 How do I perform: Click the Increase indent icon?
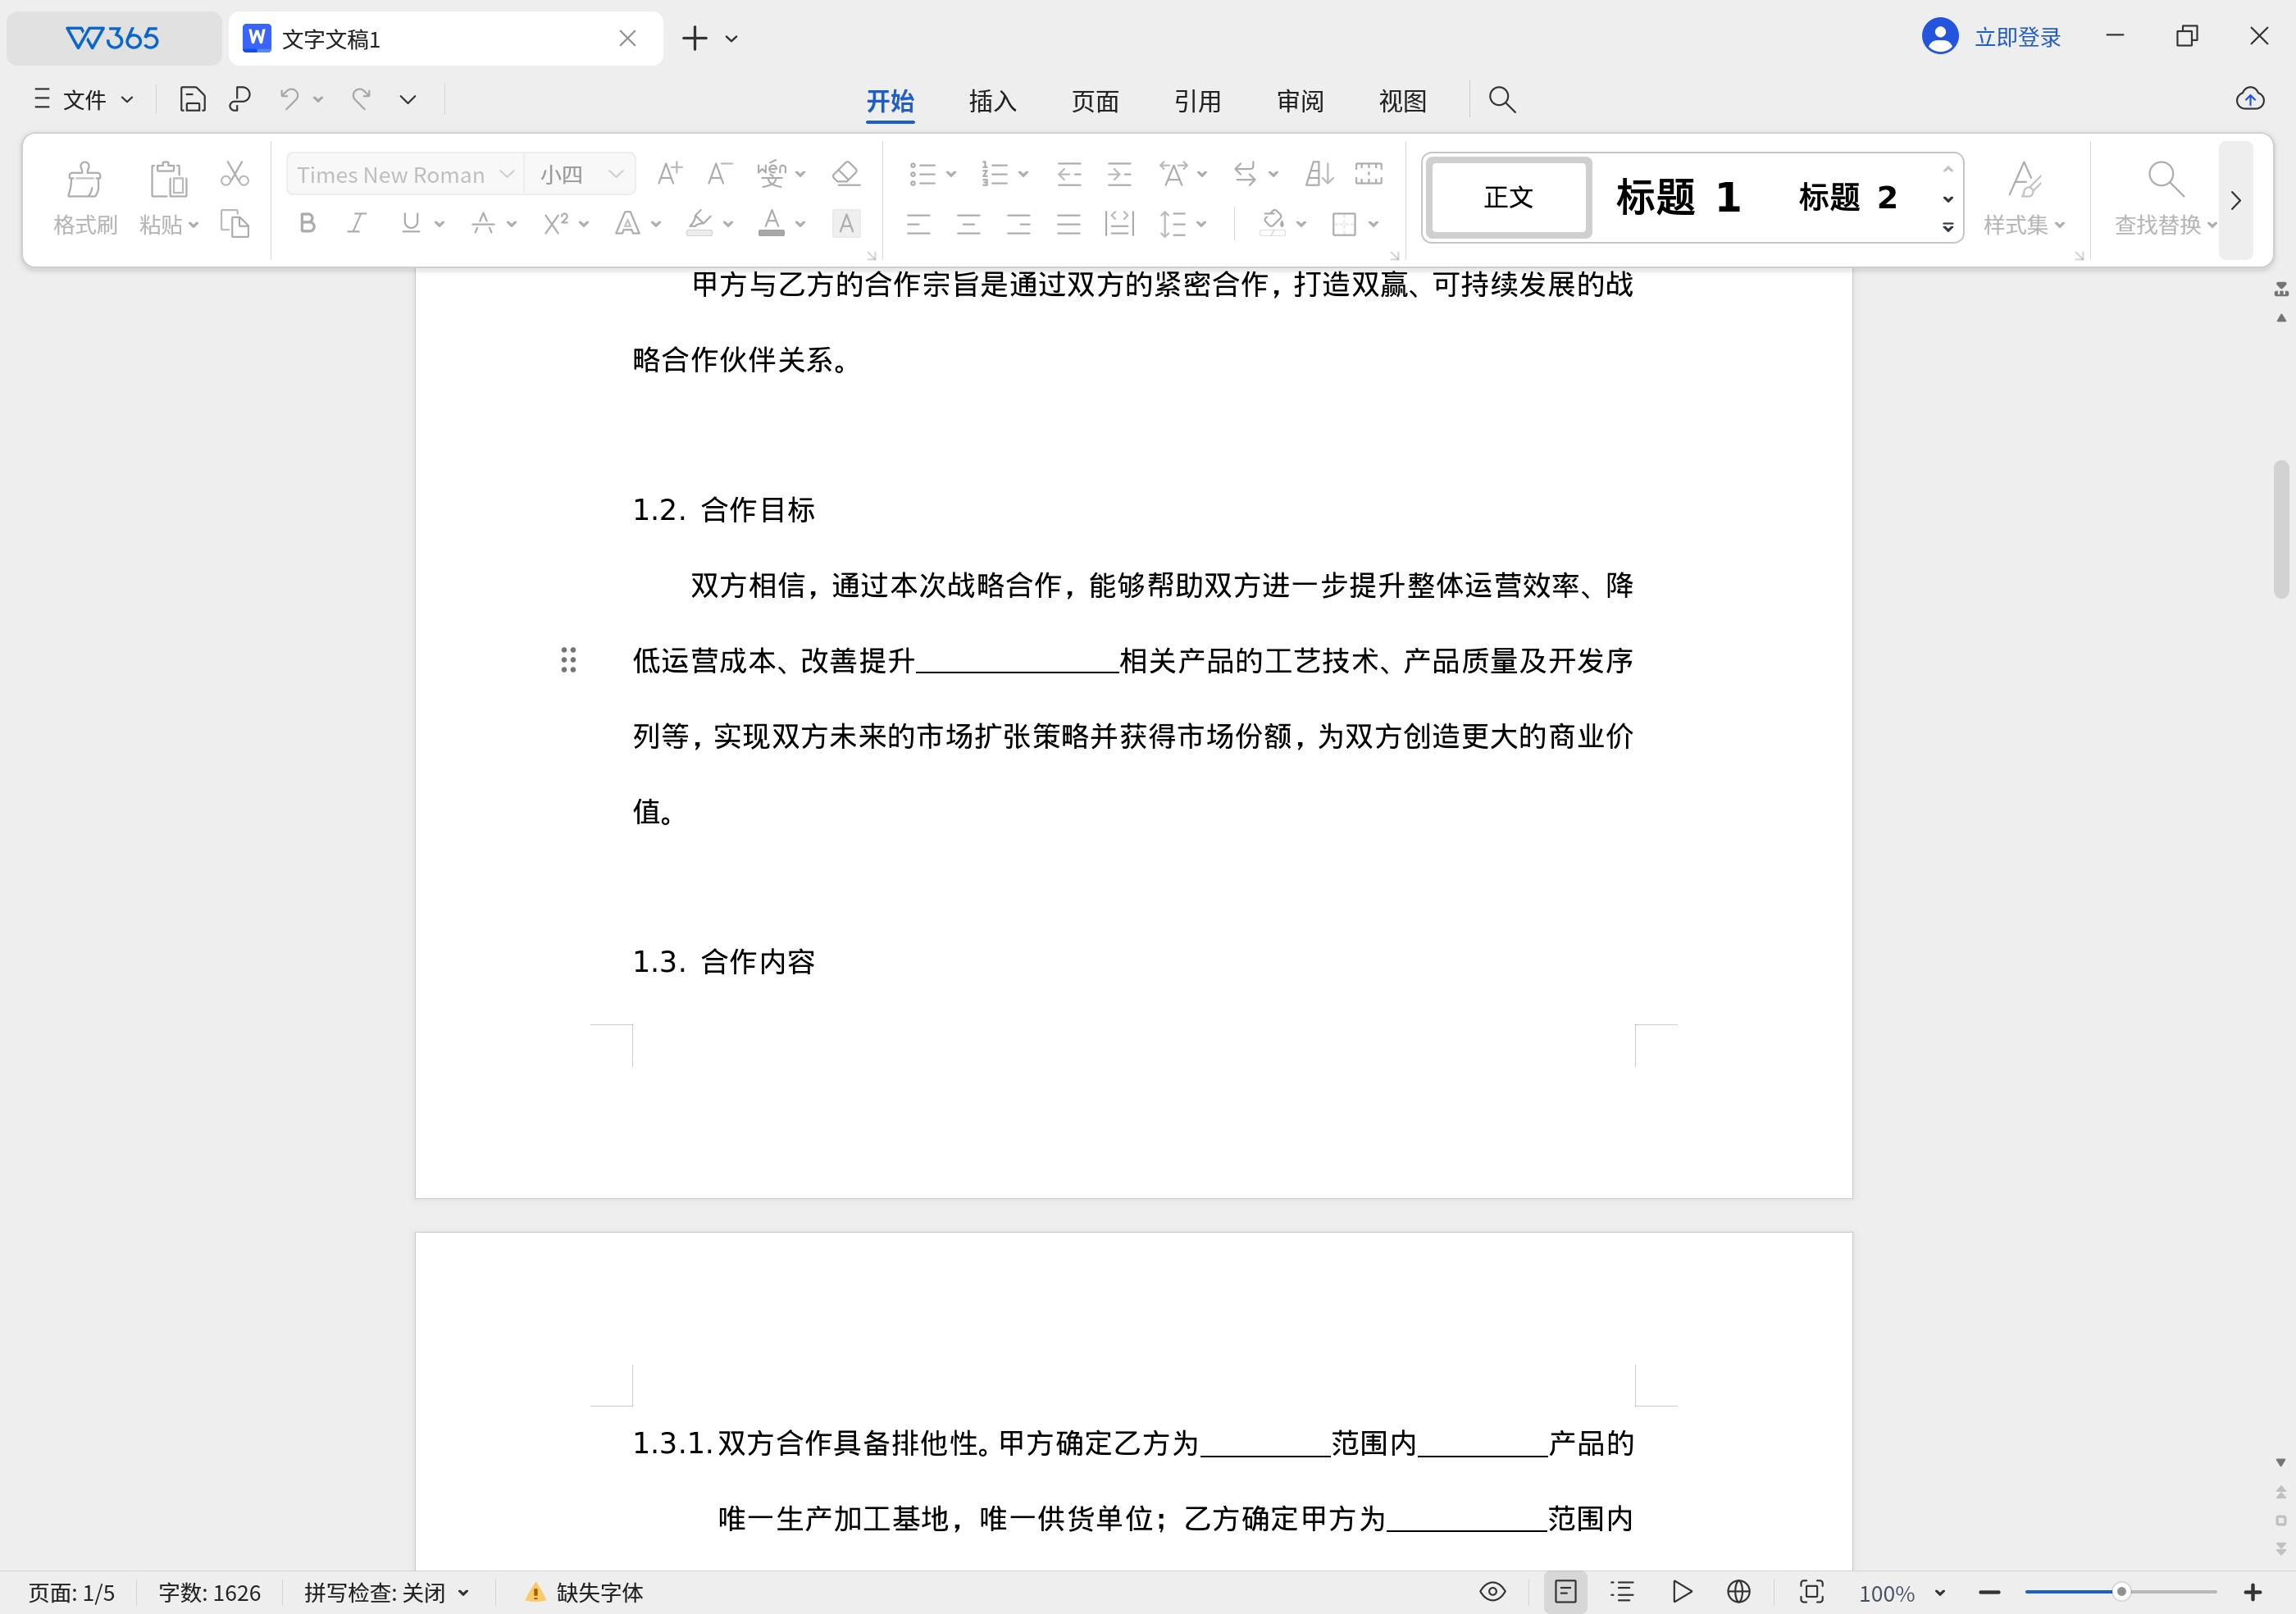tap(1119, 174)
